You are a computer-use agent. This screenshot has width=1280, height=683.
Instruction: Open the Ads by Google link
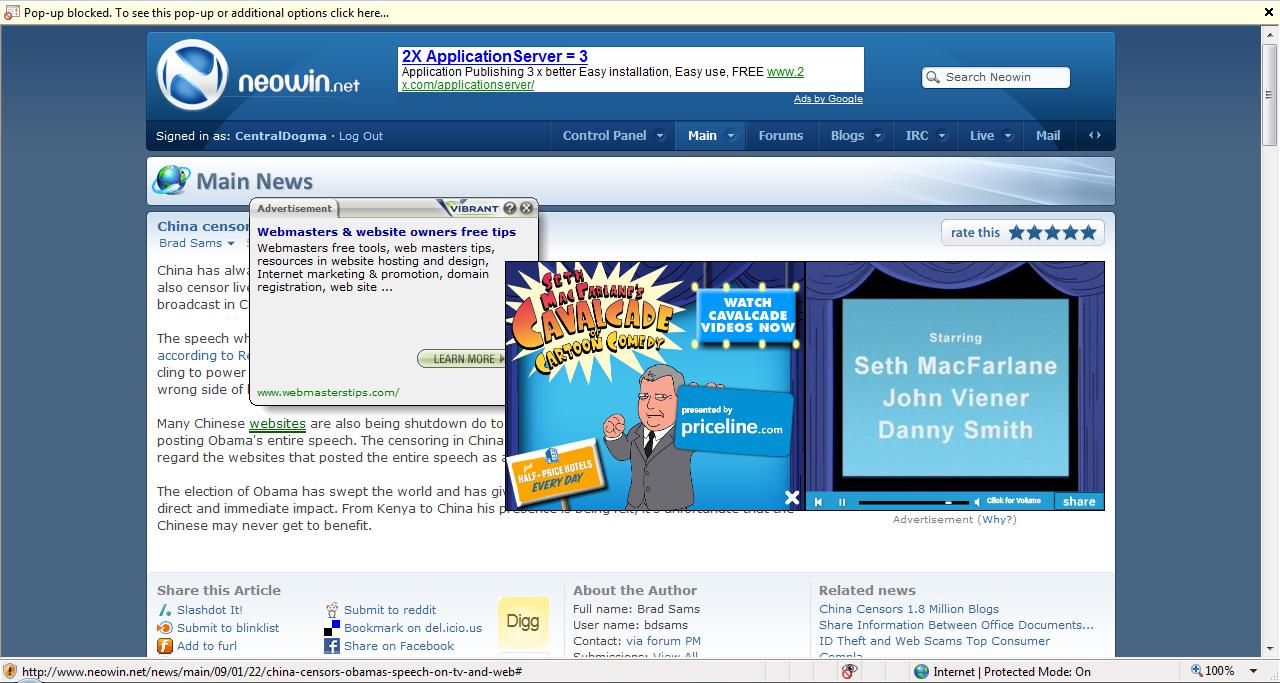[x=828, y=99]
